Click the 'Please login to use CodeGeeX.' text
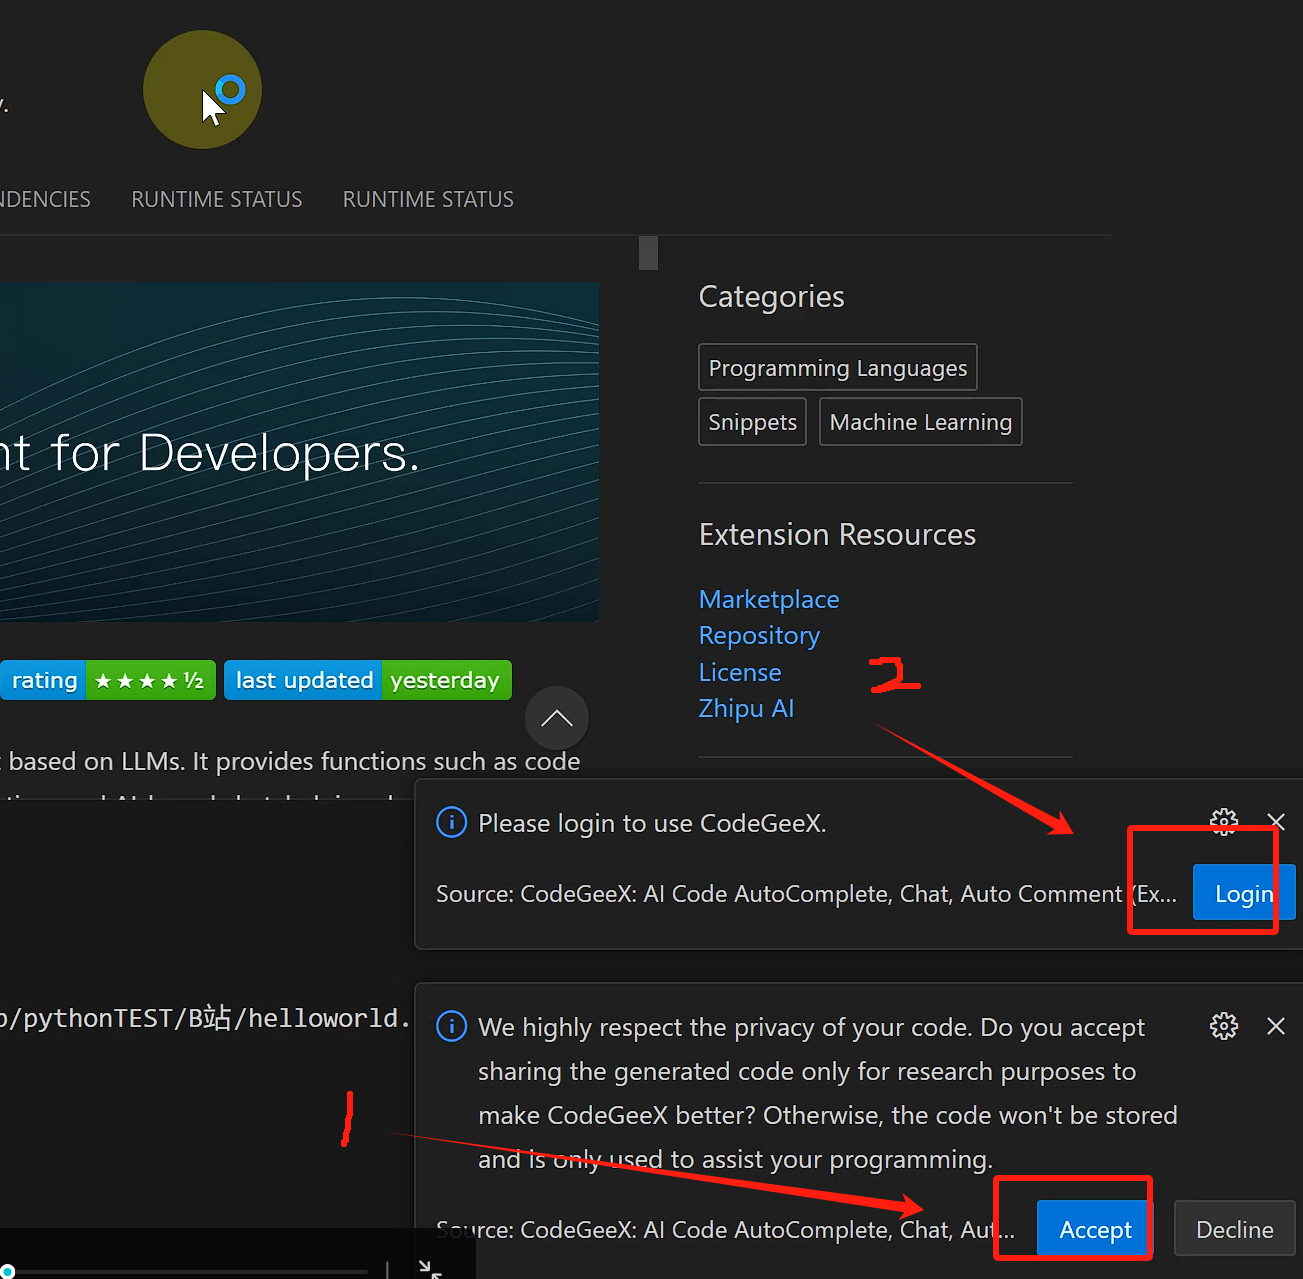This screenshot has width=1303, height=1279. pos(652,823)
